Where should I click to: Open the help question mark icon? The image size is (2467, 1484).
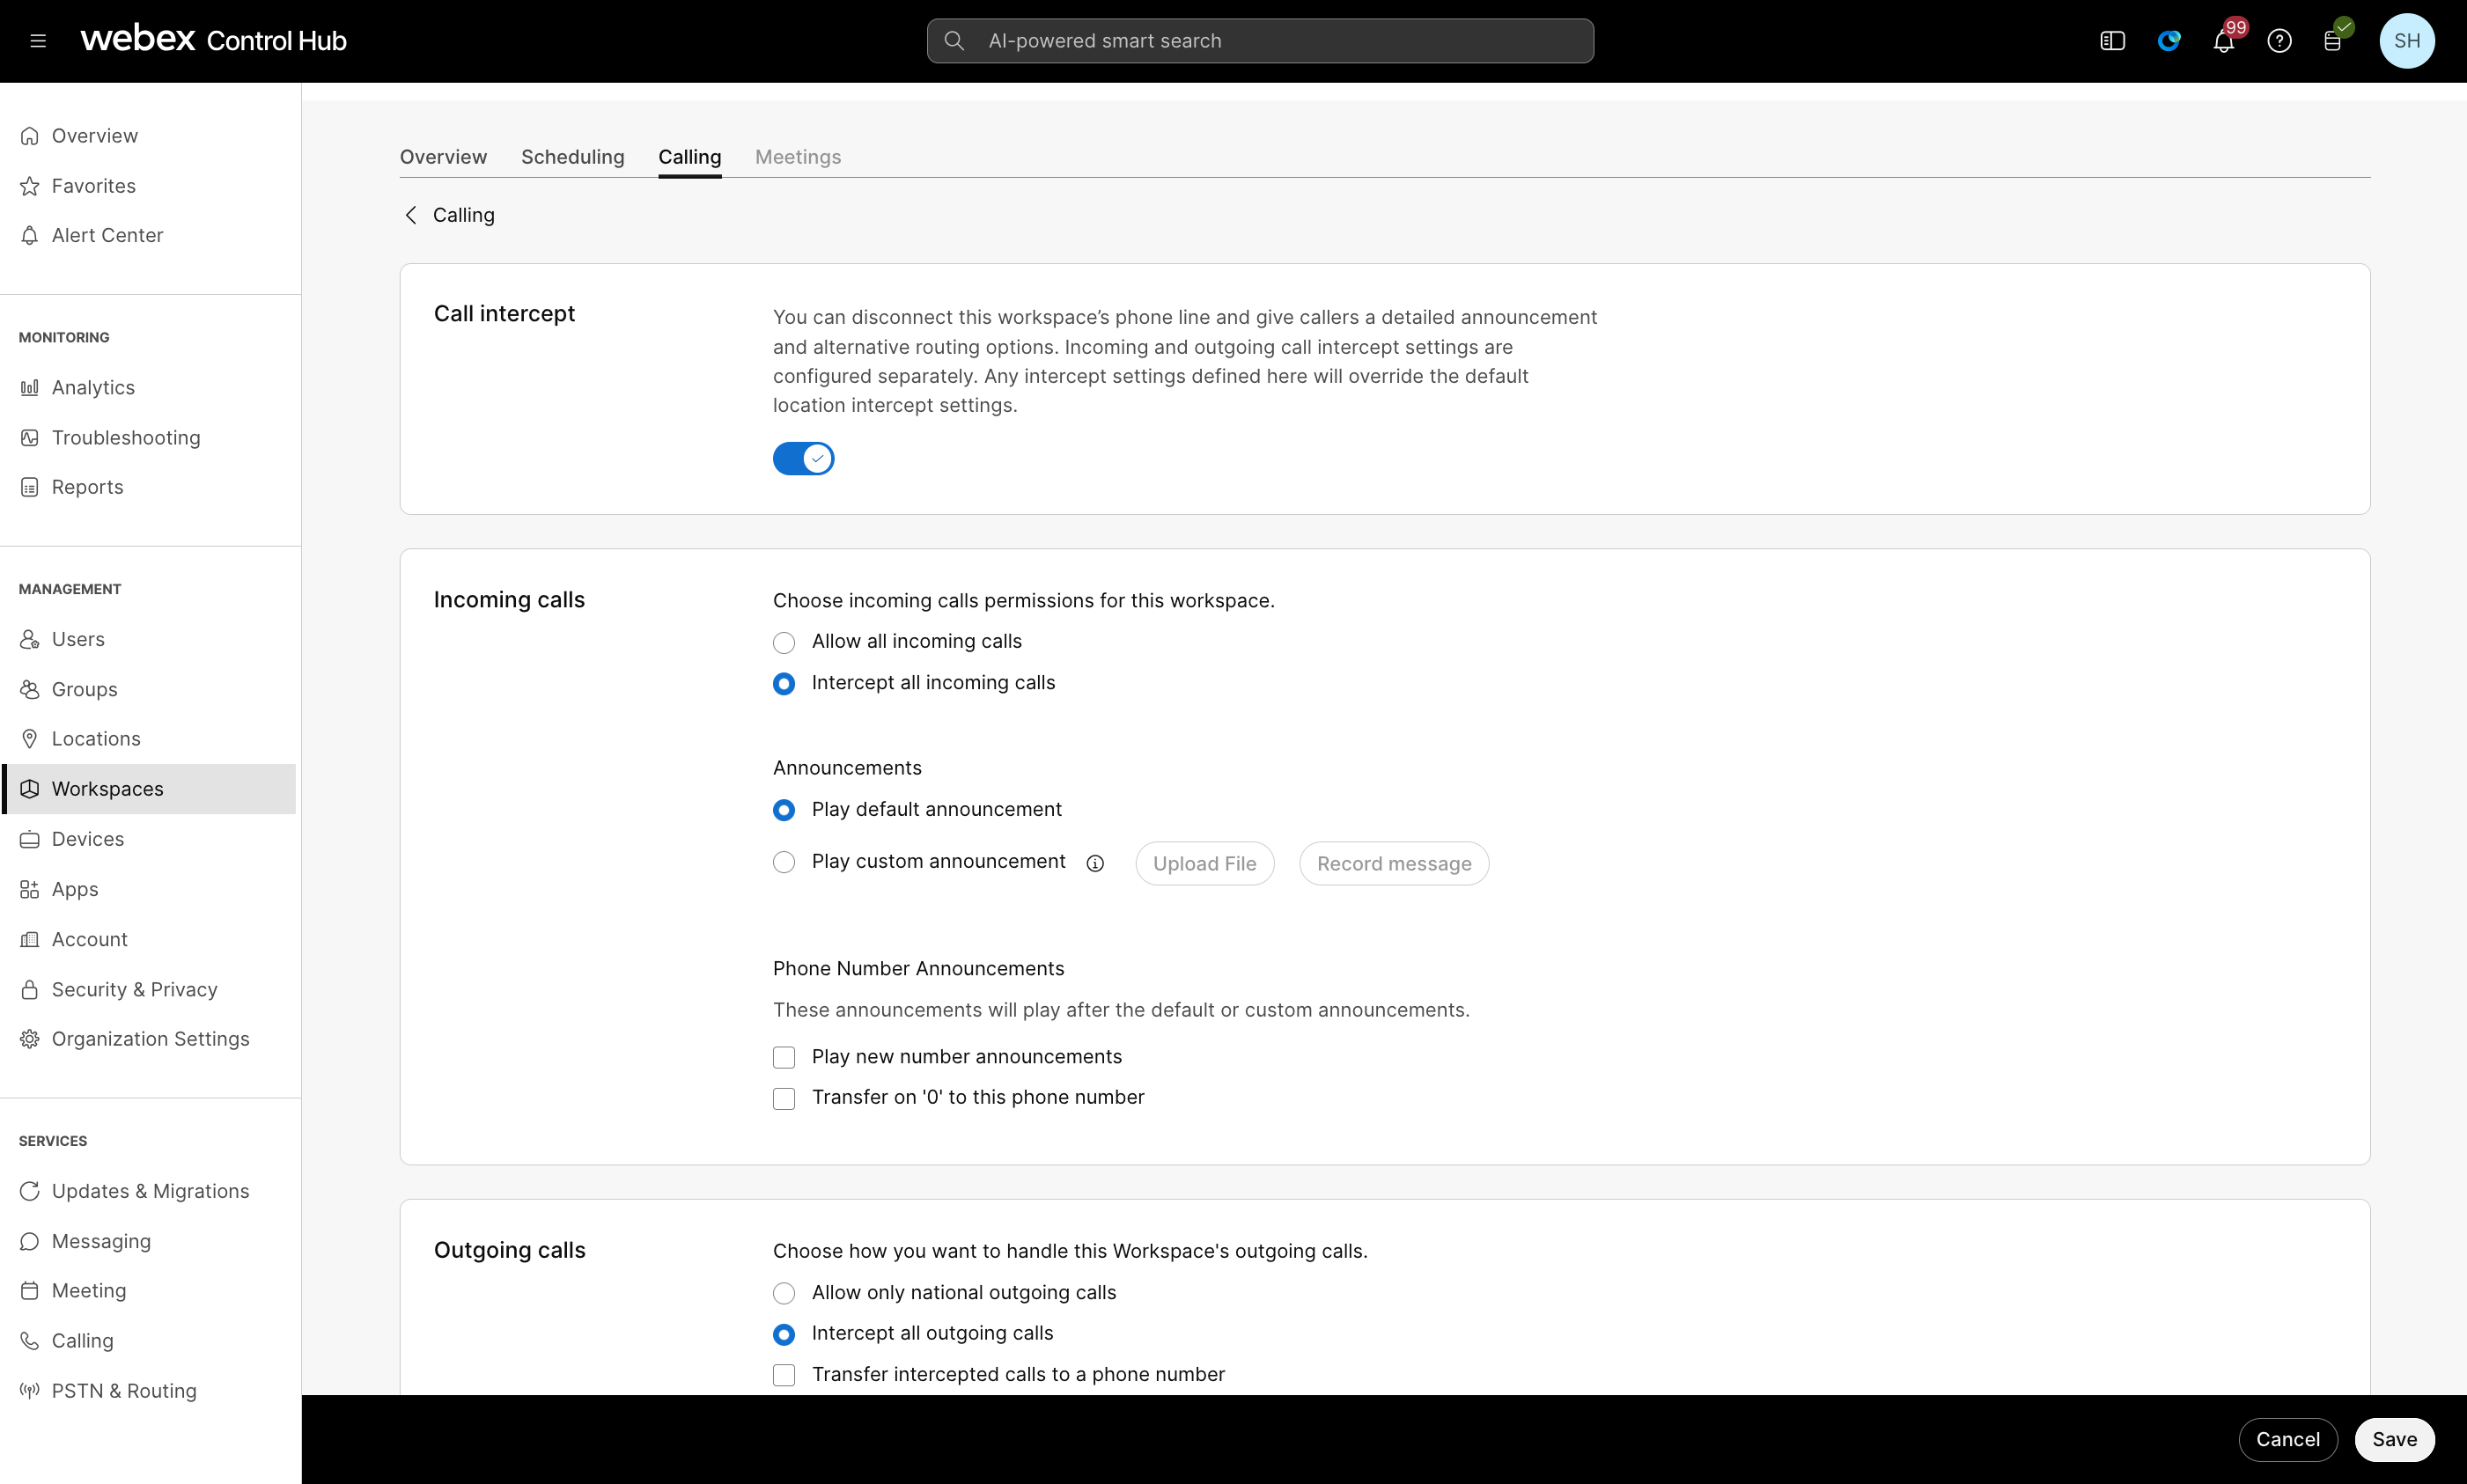(x=2280, y=40)
